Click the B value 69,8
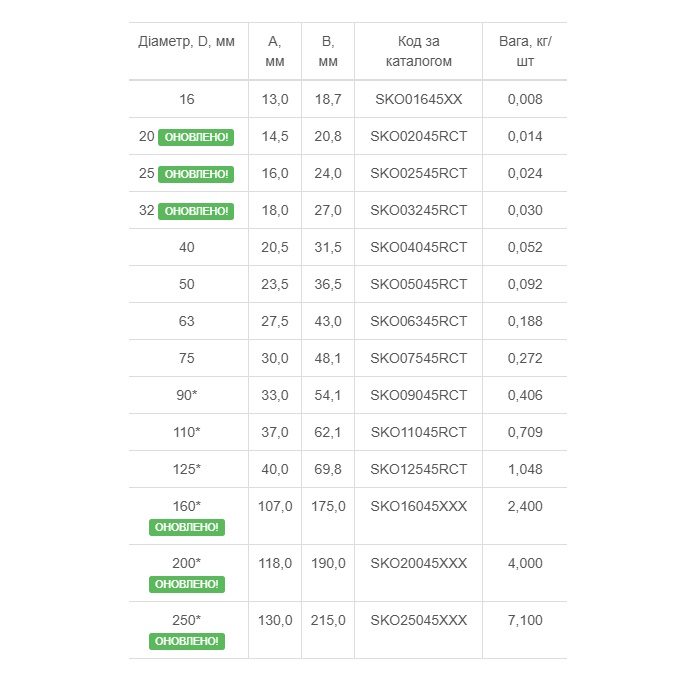Viewport: 700px width, 700px height. click(x=328, y=469)
